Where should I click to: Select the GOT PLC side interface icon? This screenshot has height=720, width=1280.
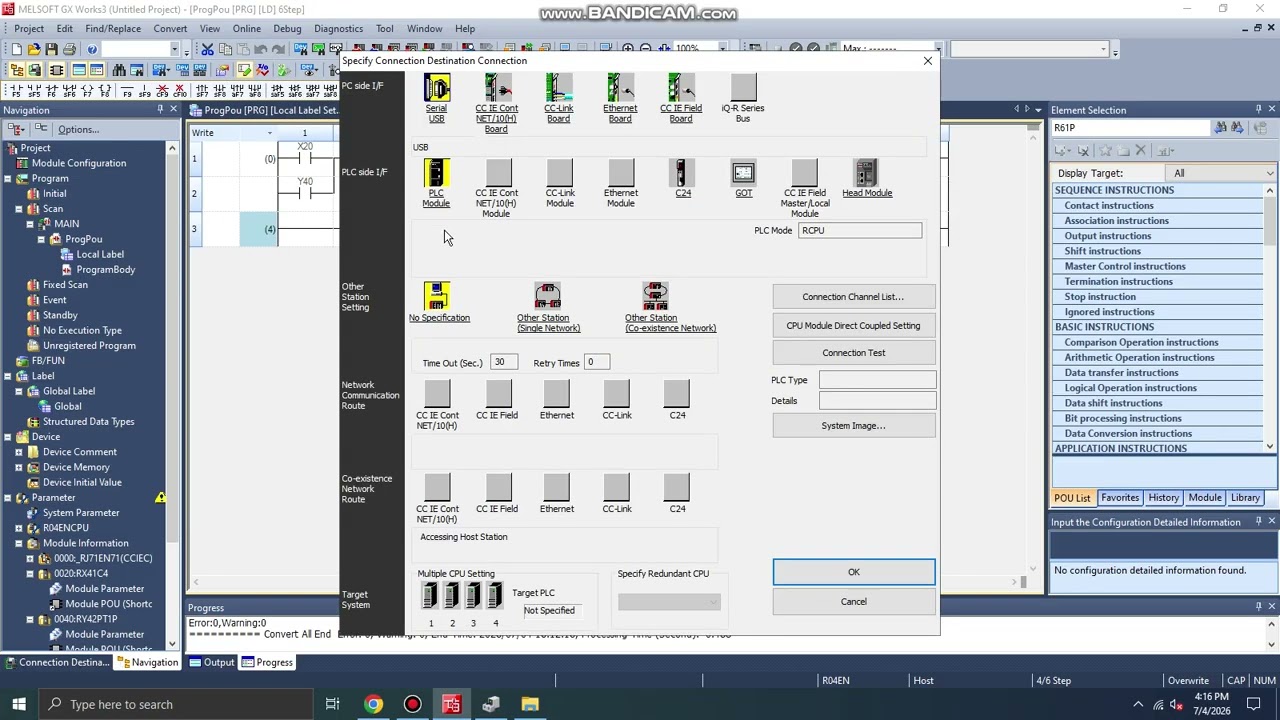(x=743, y=174)
